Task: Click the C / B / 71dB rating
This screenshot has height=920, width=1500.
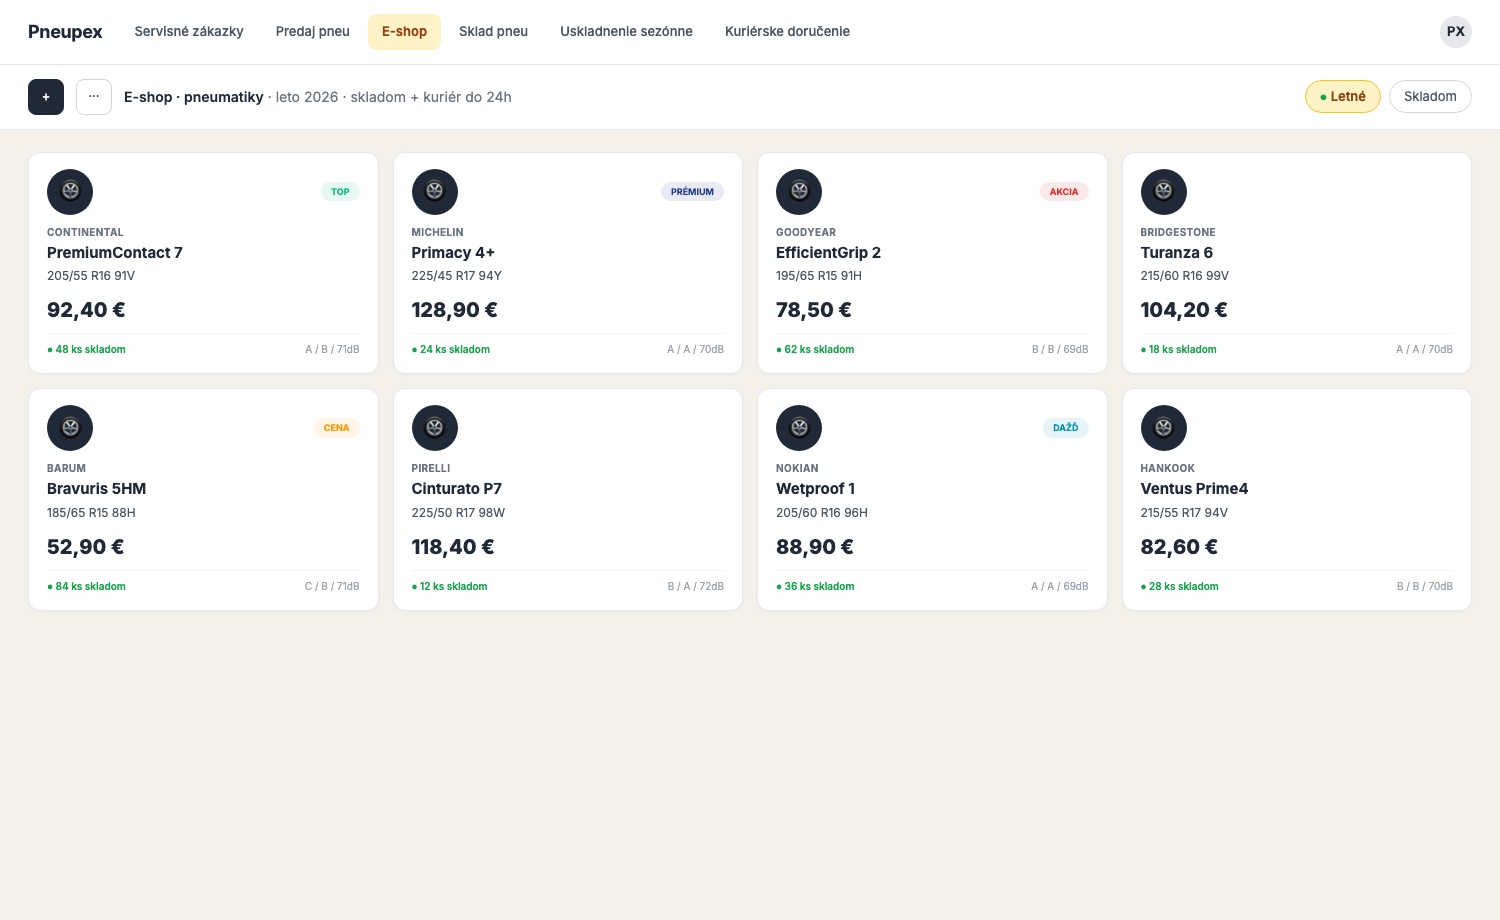Action: tap(332, 587)
